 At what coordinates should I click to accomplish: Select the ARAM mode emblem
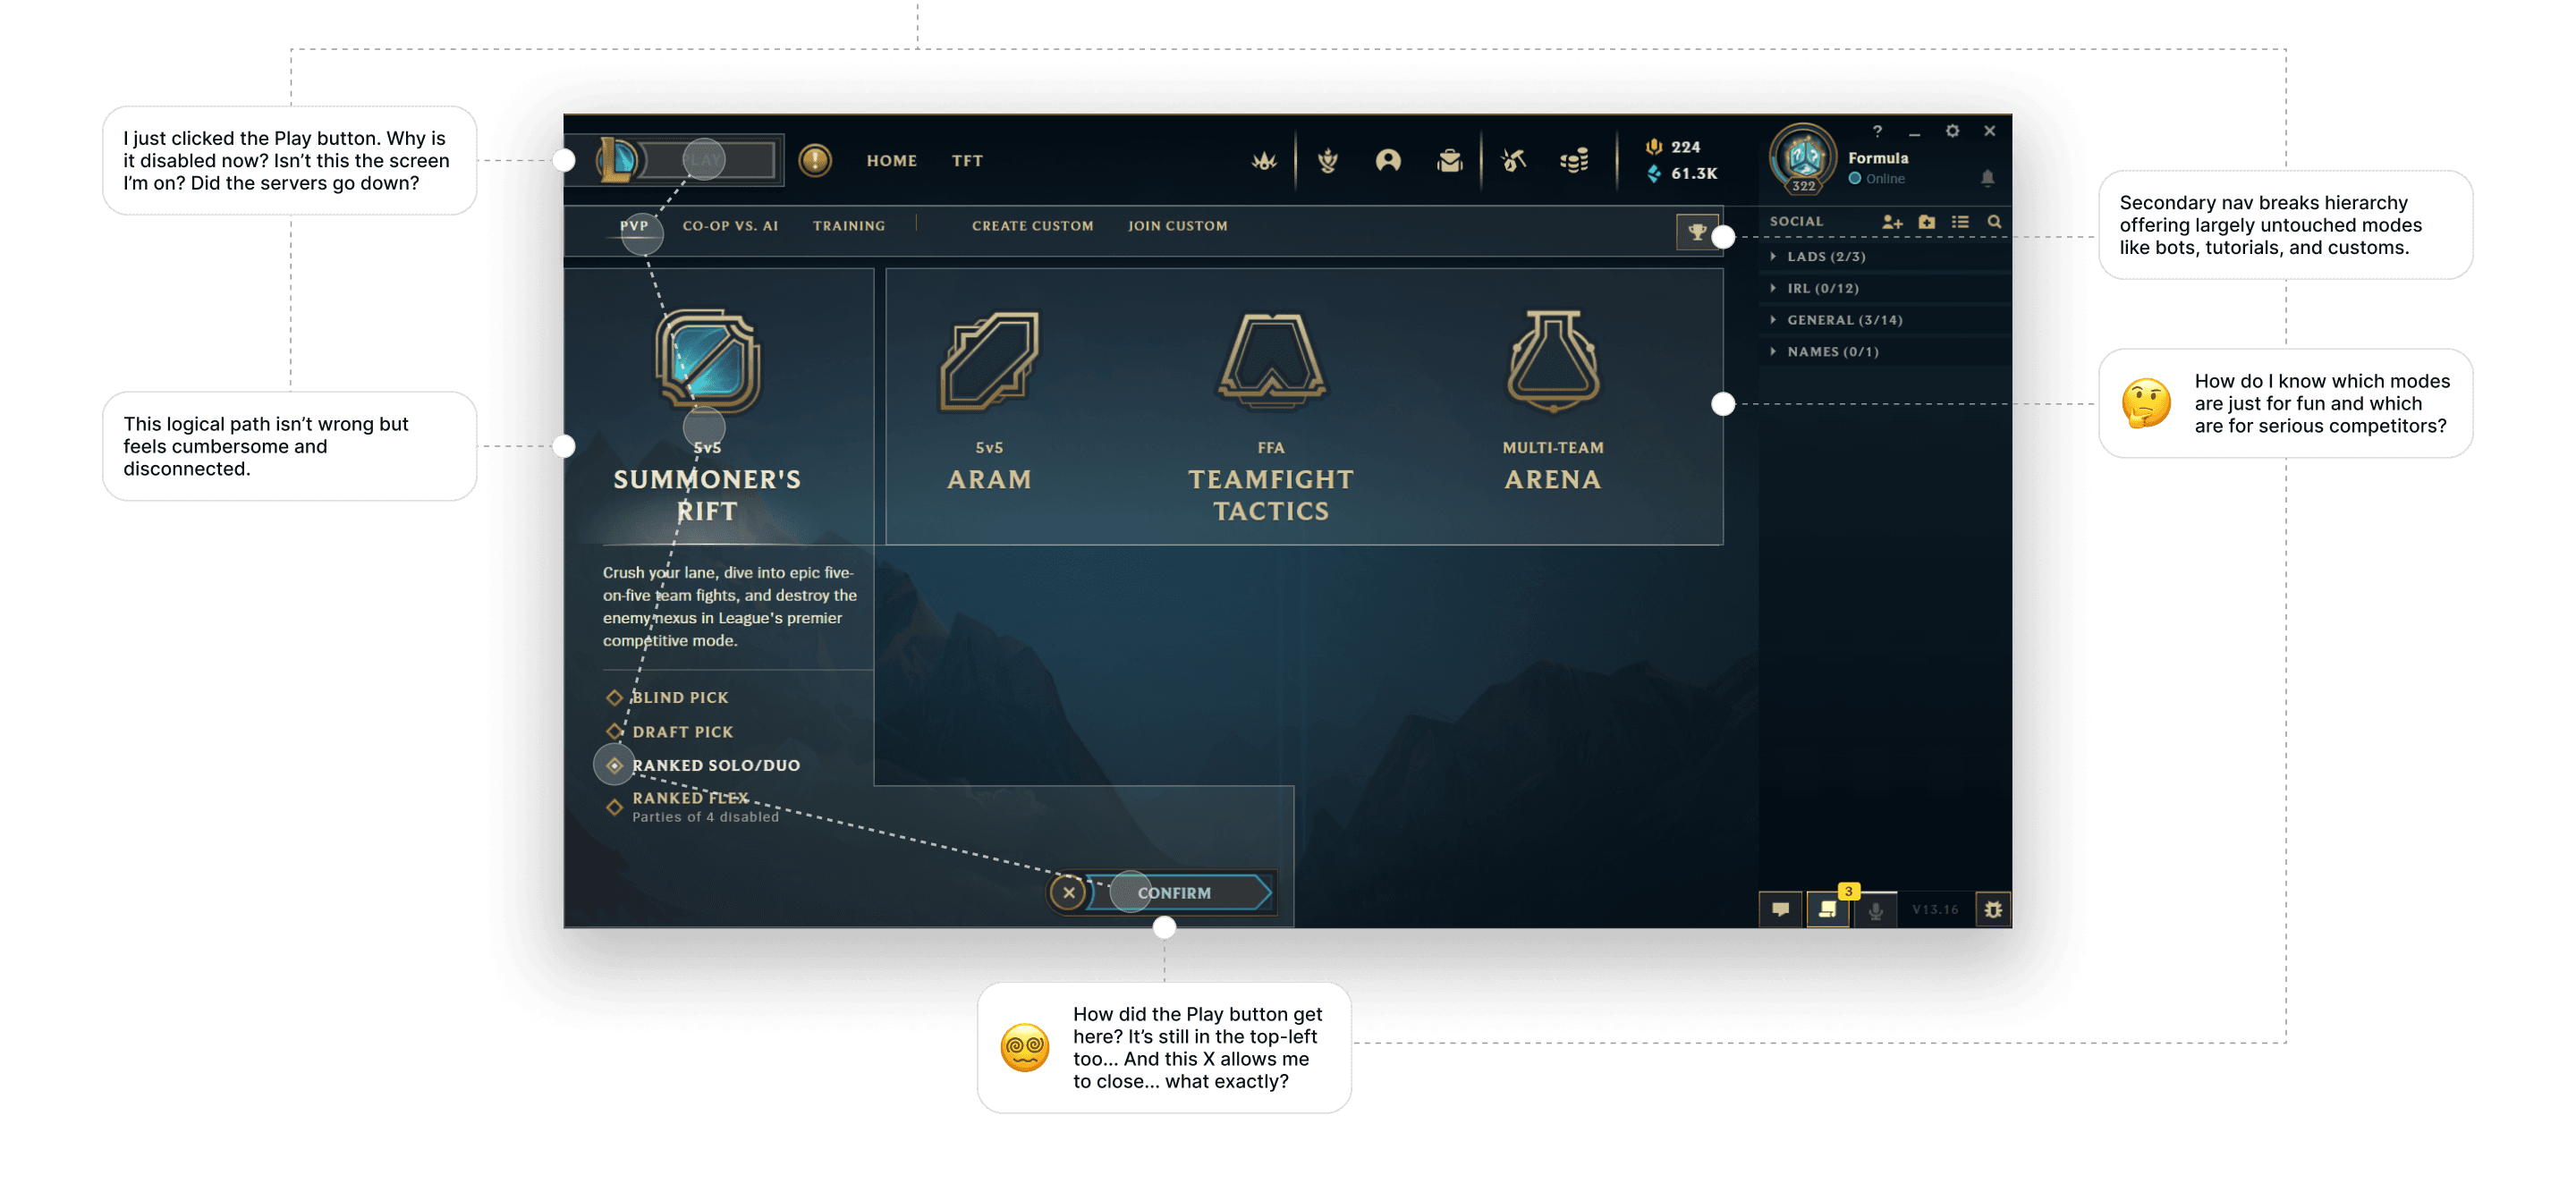[x=989, y=361]
